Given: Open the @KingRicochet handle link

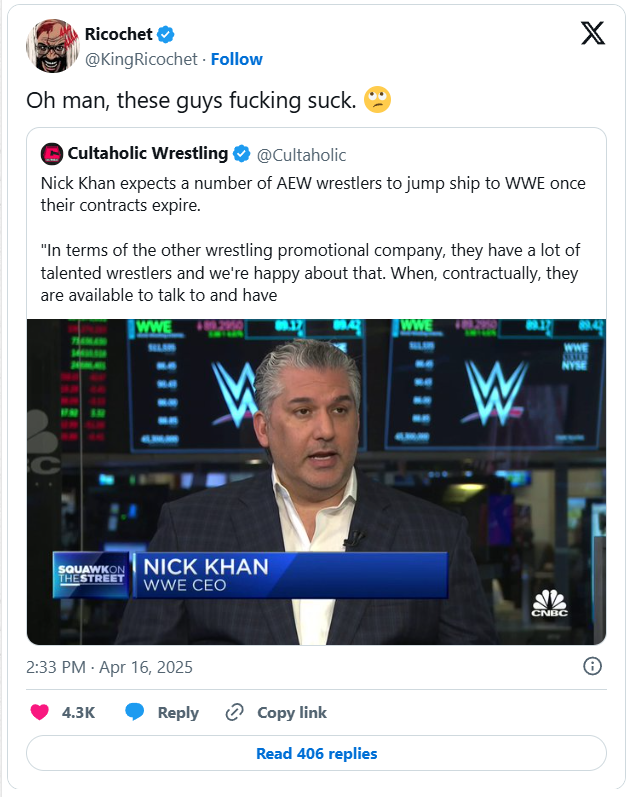Looking at the screenshot, I should 142,59.
